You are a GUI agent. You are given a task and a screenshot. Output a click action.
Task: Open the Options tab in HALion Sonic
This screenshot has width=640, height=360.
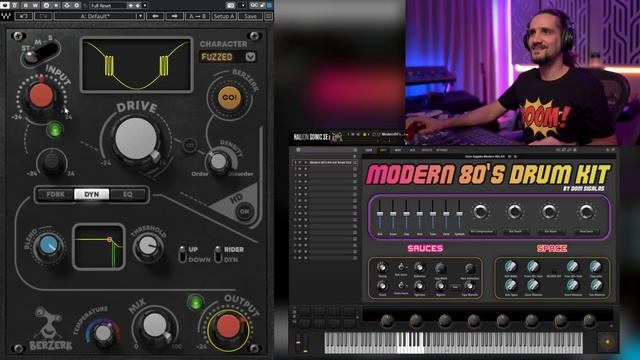442,150
